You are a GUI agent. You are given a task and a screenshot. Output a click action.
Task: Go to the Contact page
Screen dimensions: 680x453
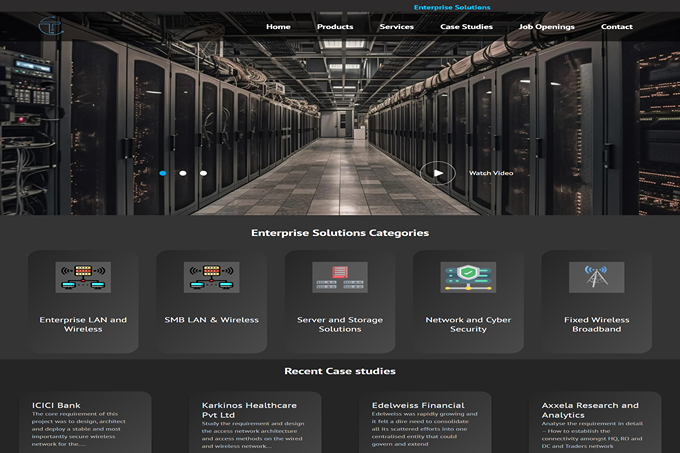coord(616,27)
